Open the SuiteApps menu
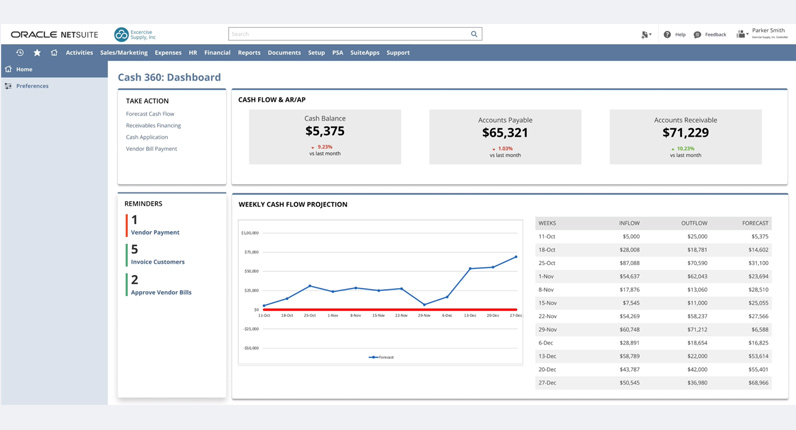 click(364, 53)
